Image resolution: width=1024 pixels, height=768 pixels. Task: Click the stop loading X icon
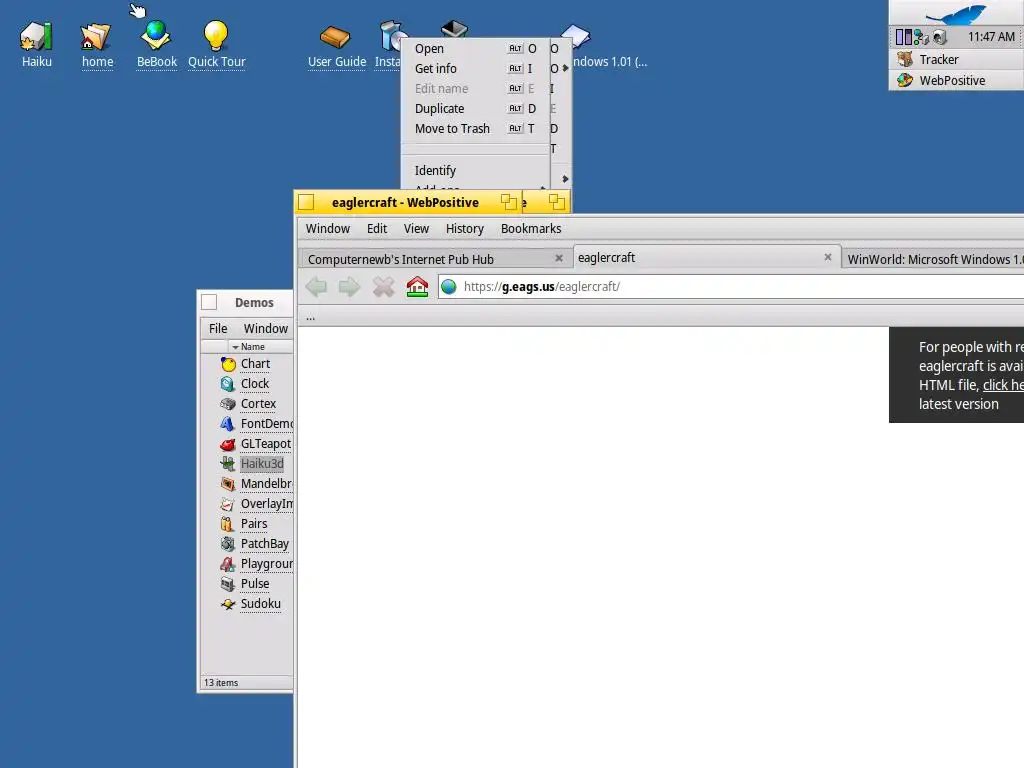click(383, 287)
